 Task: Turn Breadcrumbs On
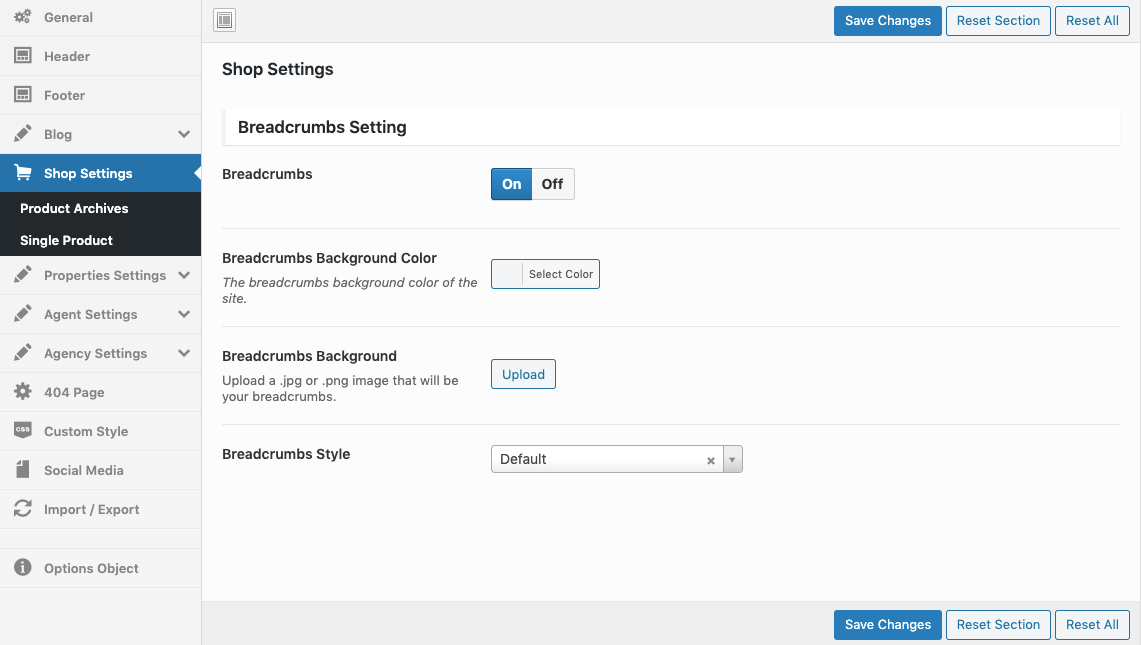click(x=511, y=184)
